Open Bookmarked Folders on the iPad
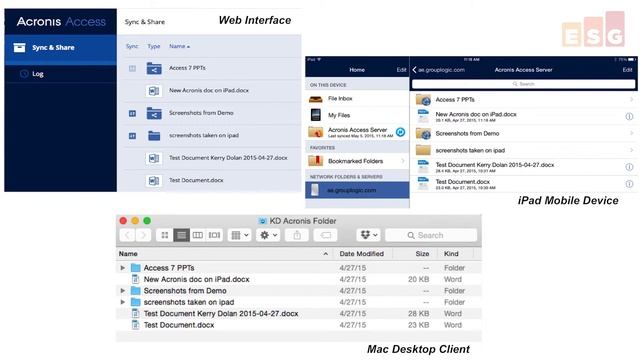 pyautogui.click(x=357, y=161)
